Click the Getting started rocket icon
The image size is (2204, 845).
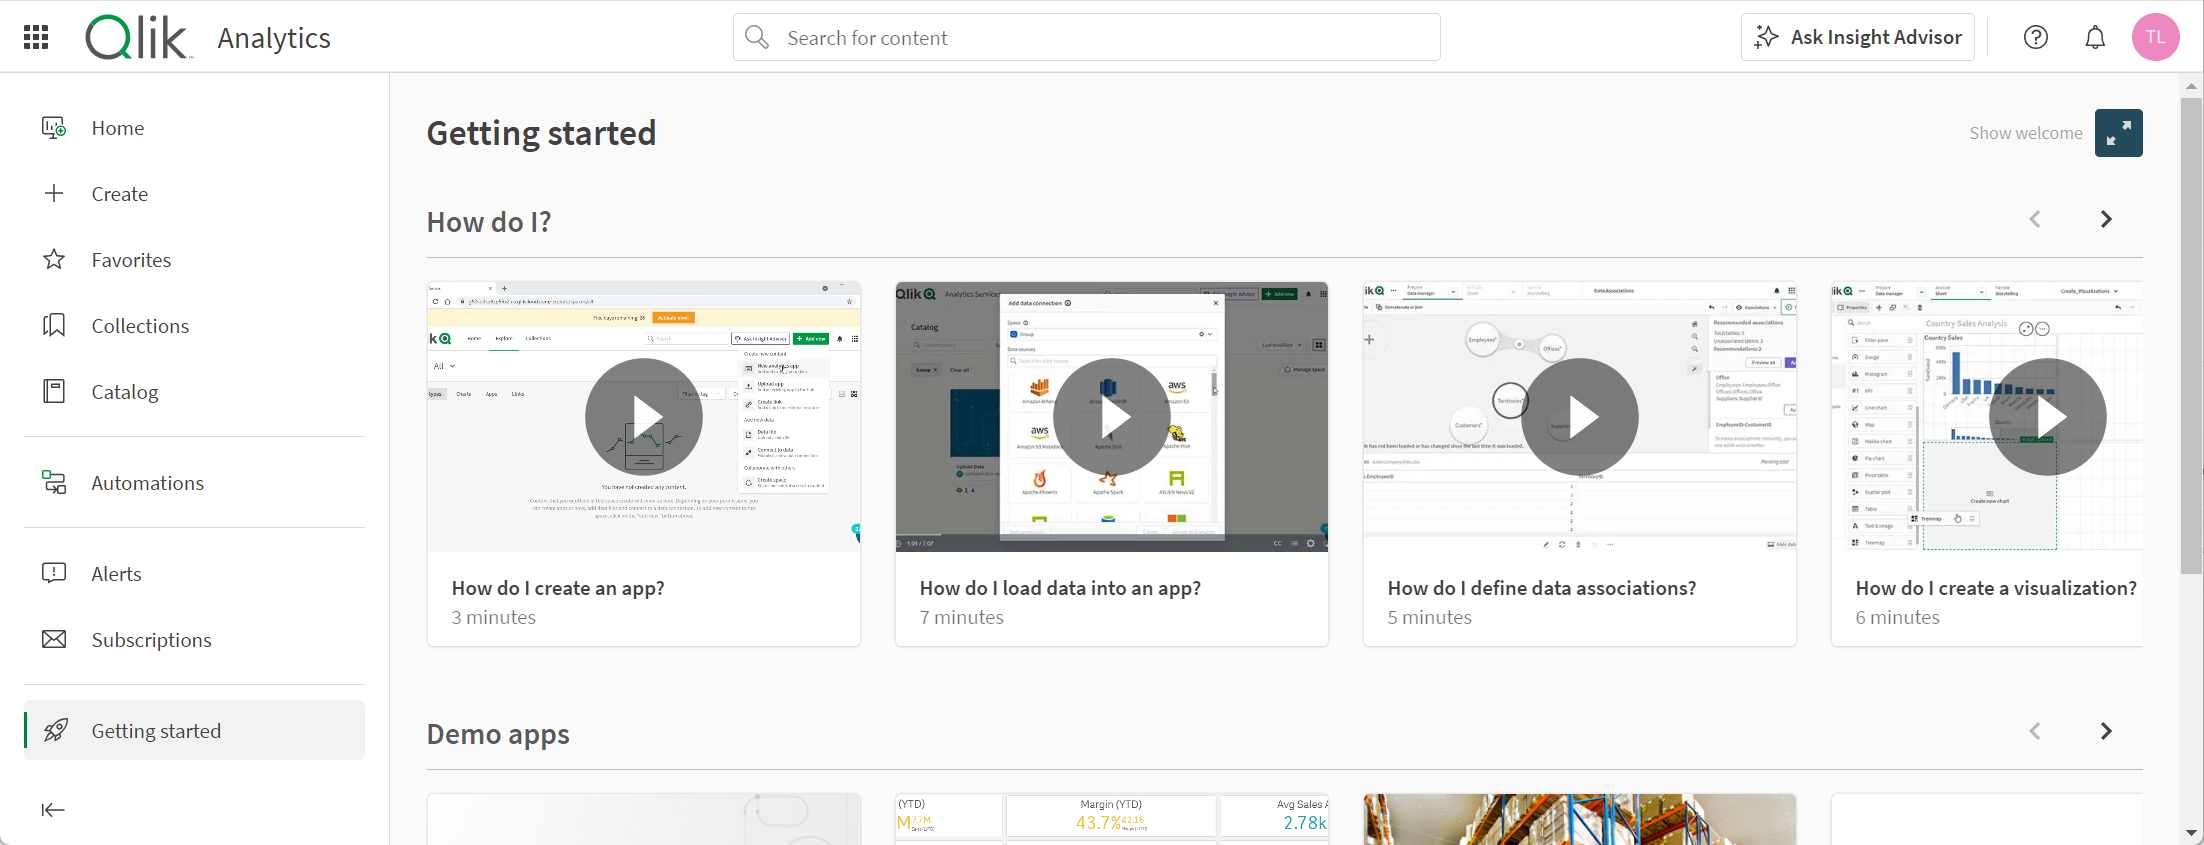pyautogui.click(x=56, y=730)
